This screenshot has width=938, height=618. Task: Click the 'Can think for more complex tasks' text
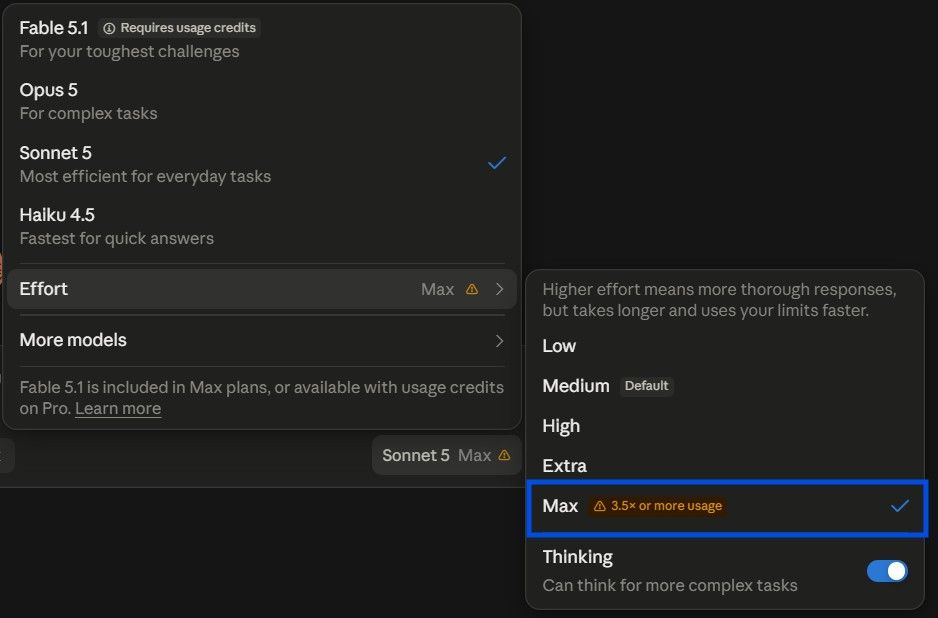click(x=669, y=585)
